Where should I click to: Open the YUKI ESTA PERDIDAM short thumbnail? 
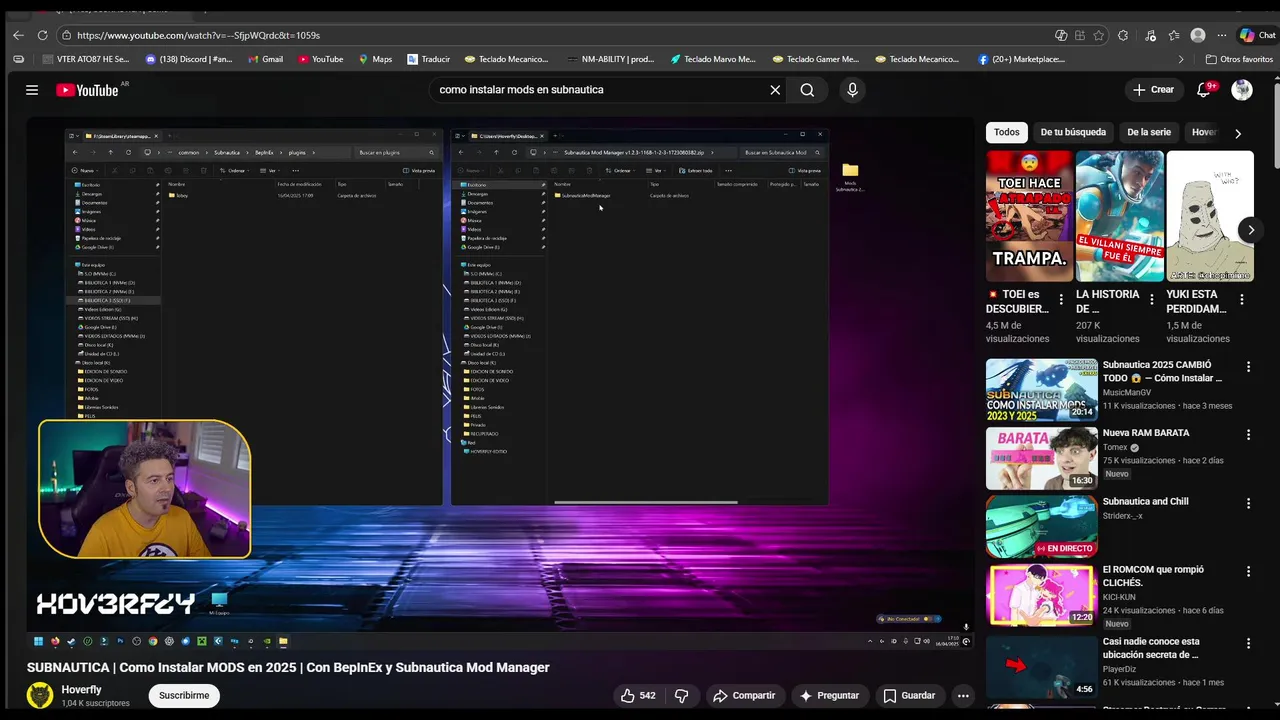click(x=1209, y=216)
